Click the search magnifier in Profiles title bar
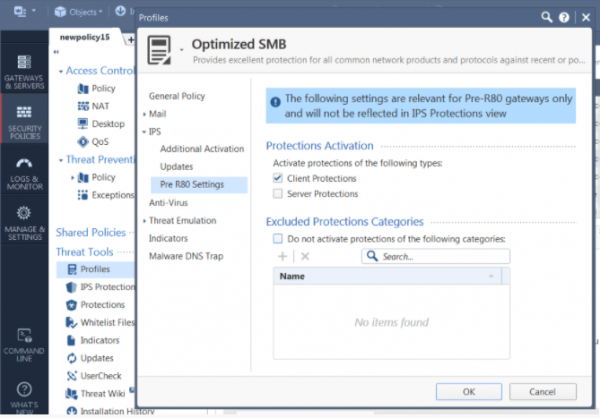The width and height of the screenshot is (600, 418). tap(546, 18)
